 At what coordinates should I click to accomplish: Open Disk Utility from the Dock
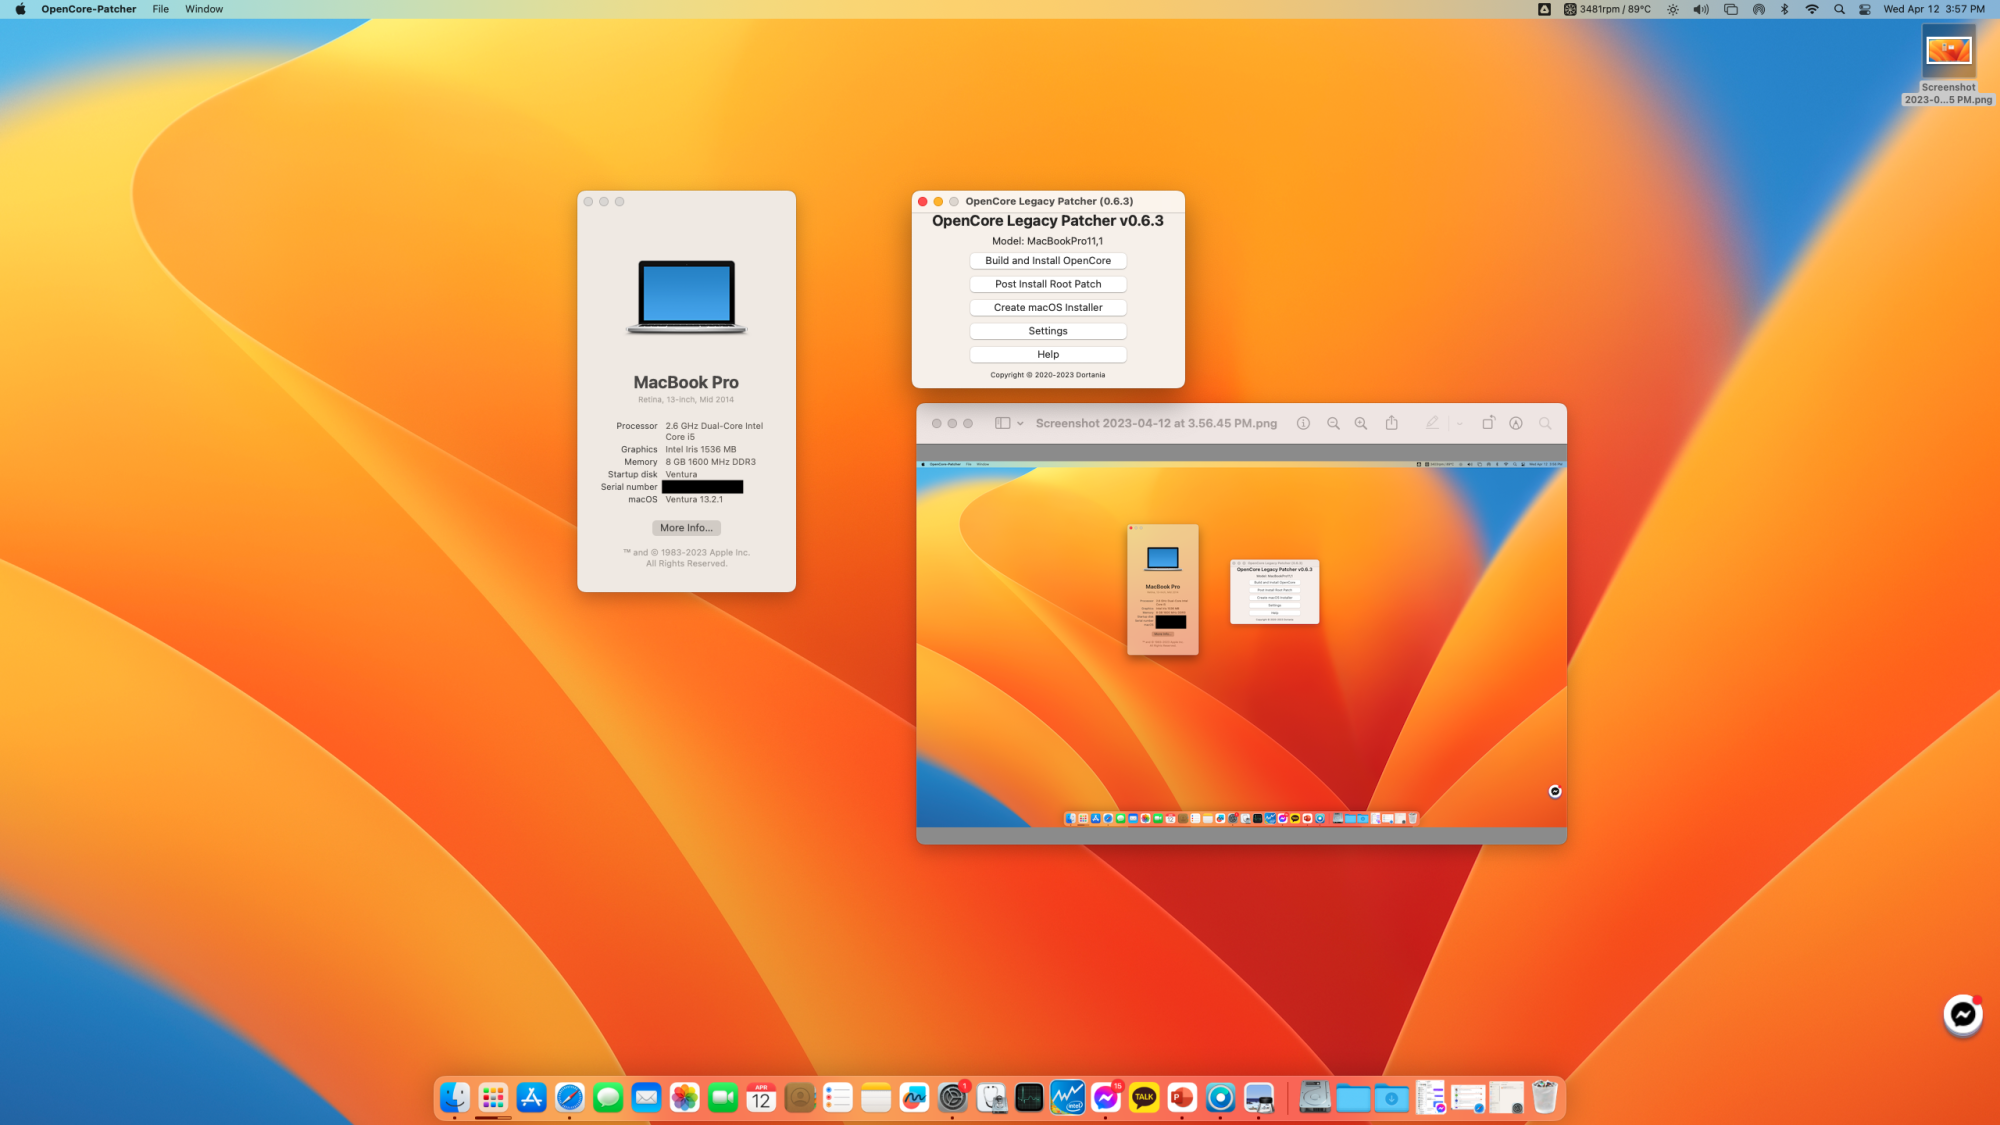(x=991, y=1098)
